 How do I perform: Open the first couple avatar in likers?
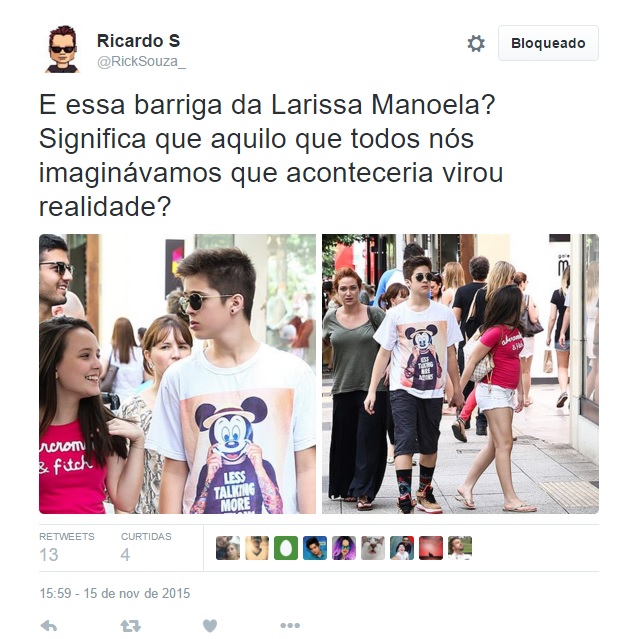[x=228, y=548]
